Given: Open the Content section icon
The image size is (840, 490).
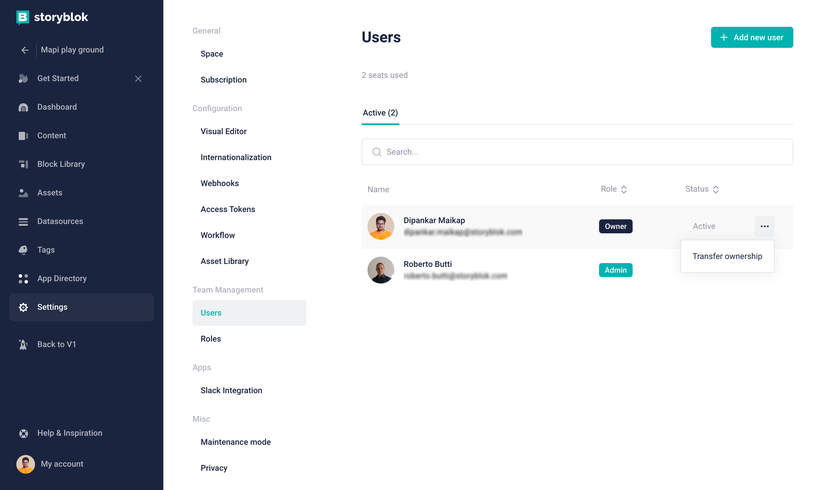Looking at the screenshot, I should point(23,135).
